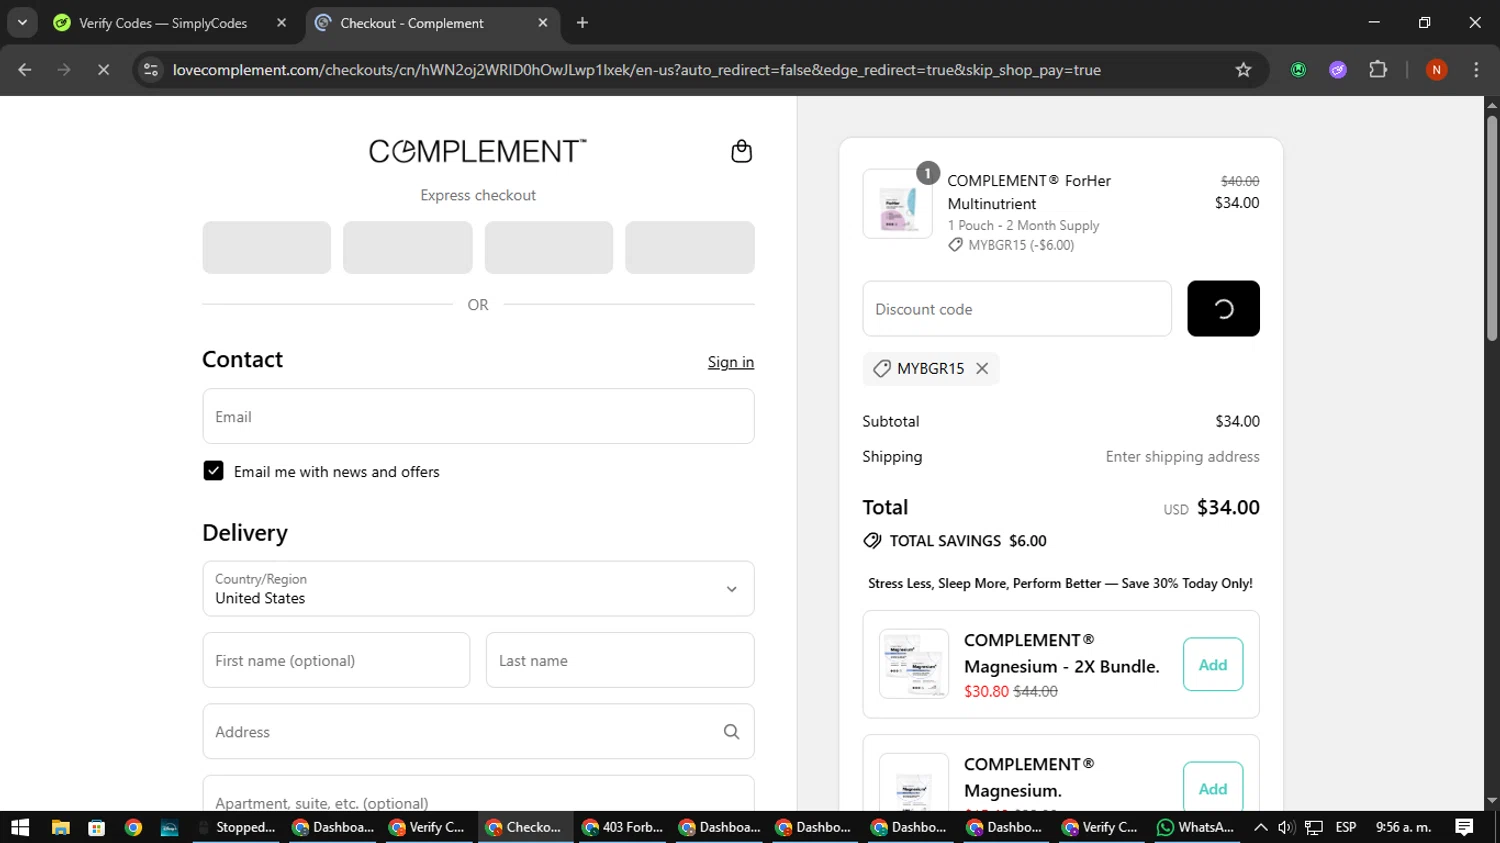This screenshot has width=1500, height=843.
Task: Switch the ESP input language
Action: [x=1346, y=827]
